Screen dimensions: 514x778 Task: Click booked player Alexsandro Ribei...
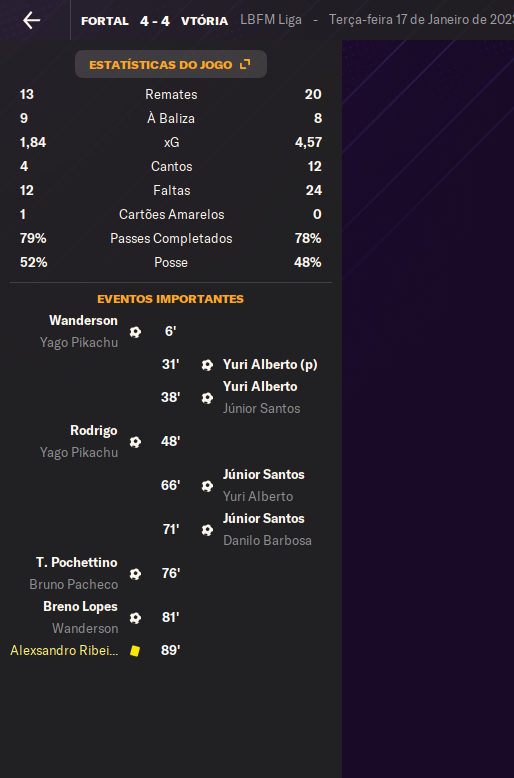[x=64, y=650]
